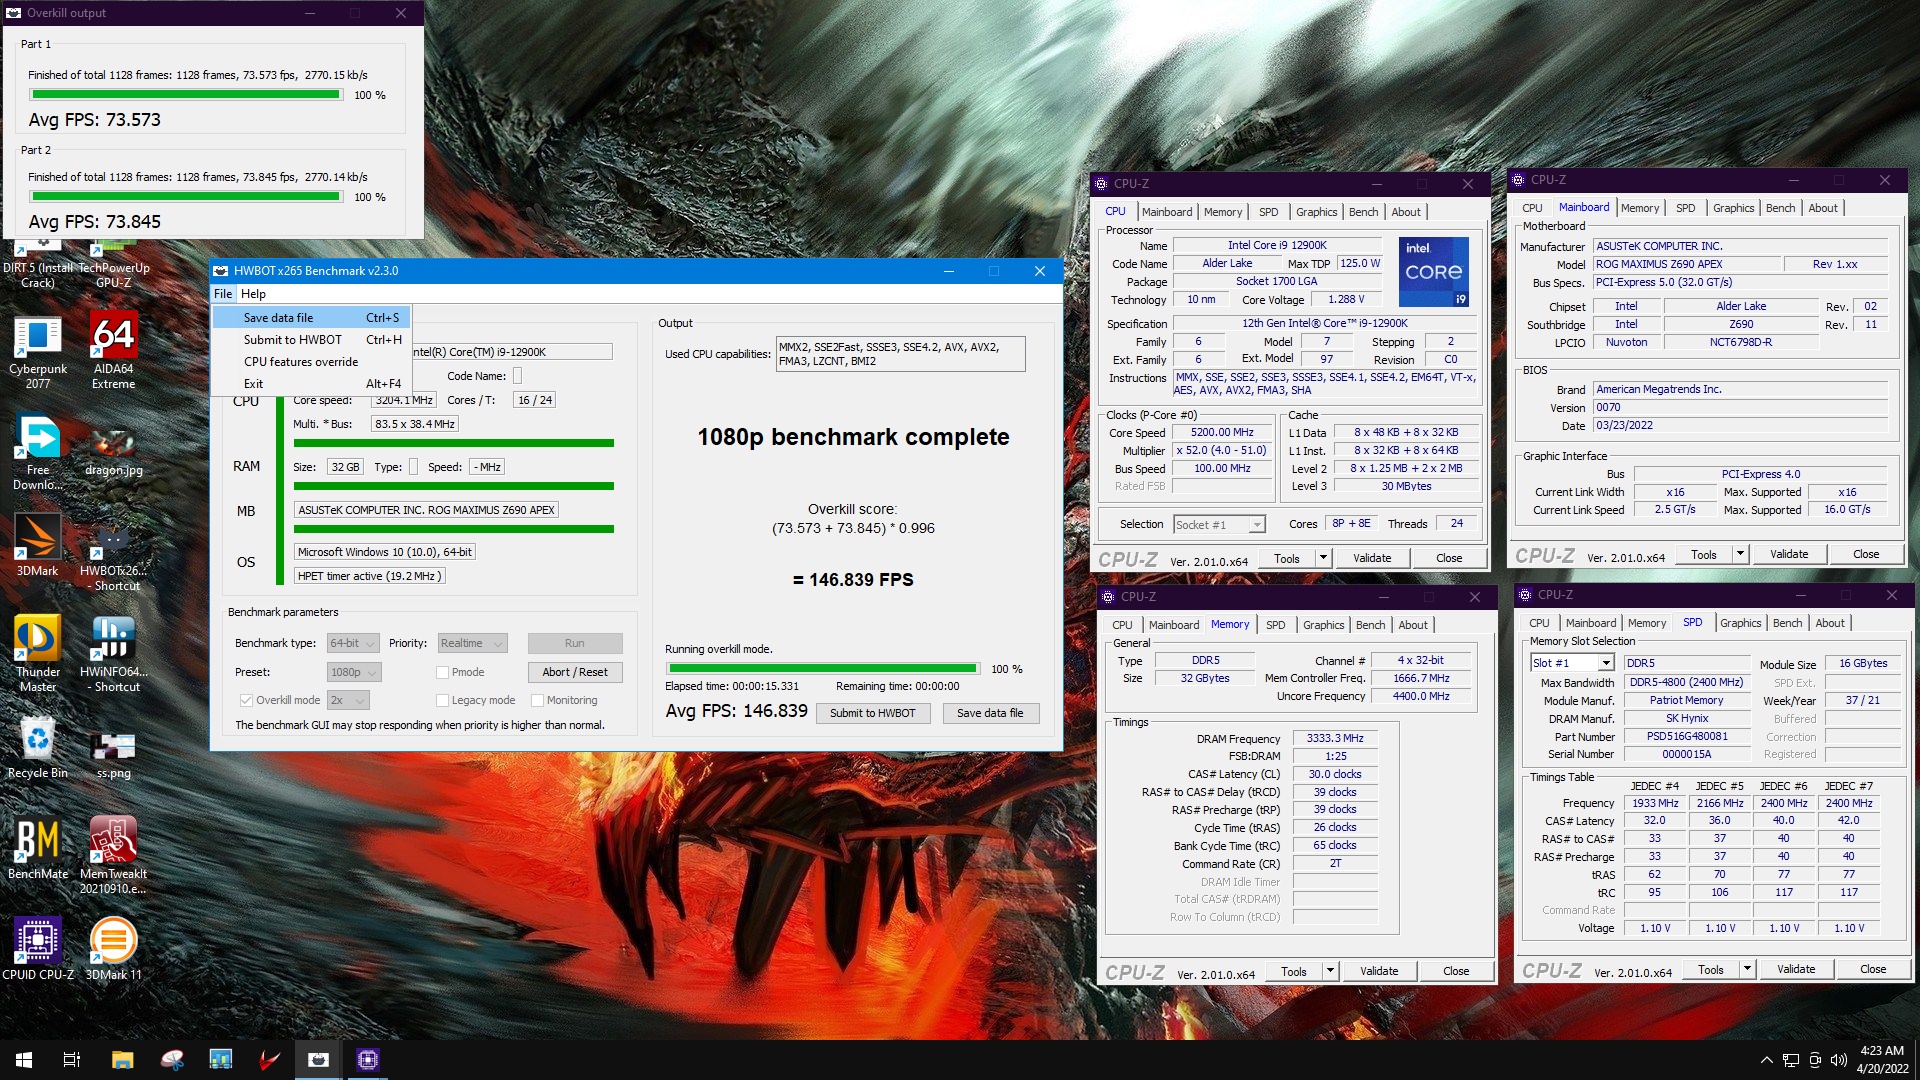
Task: Click Tools button in CPU-Z SPD window
Action: click(1710, 969)
